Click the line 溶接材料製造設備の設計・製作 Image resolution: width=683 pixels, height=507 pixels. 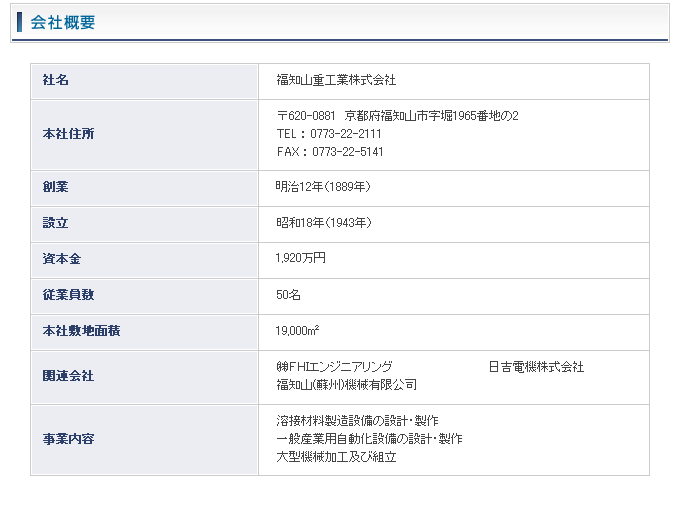click(x=357, y=421)
